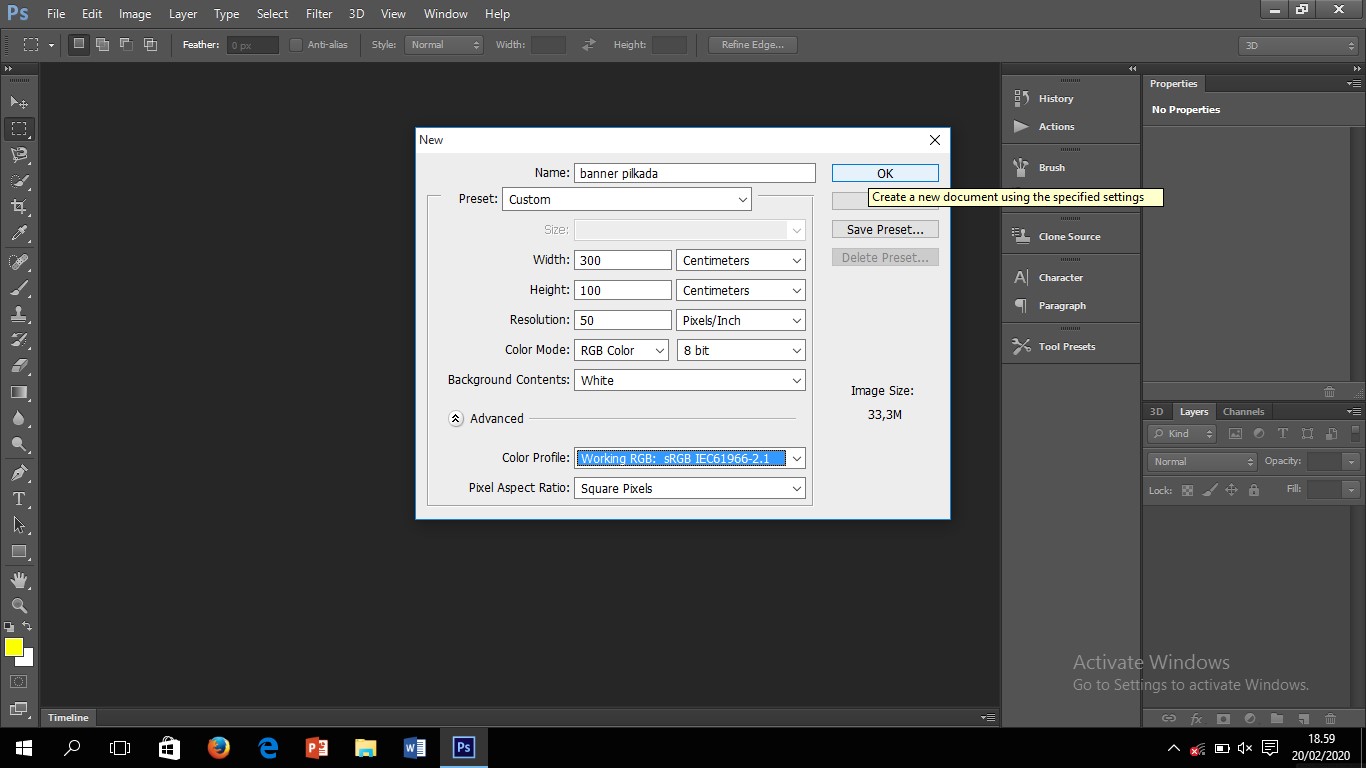
Task: Select the Gradient tool
Action: 19,392
